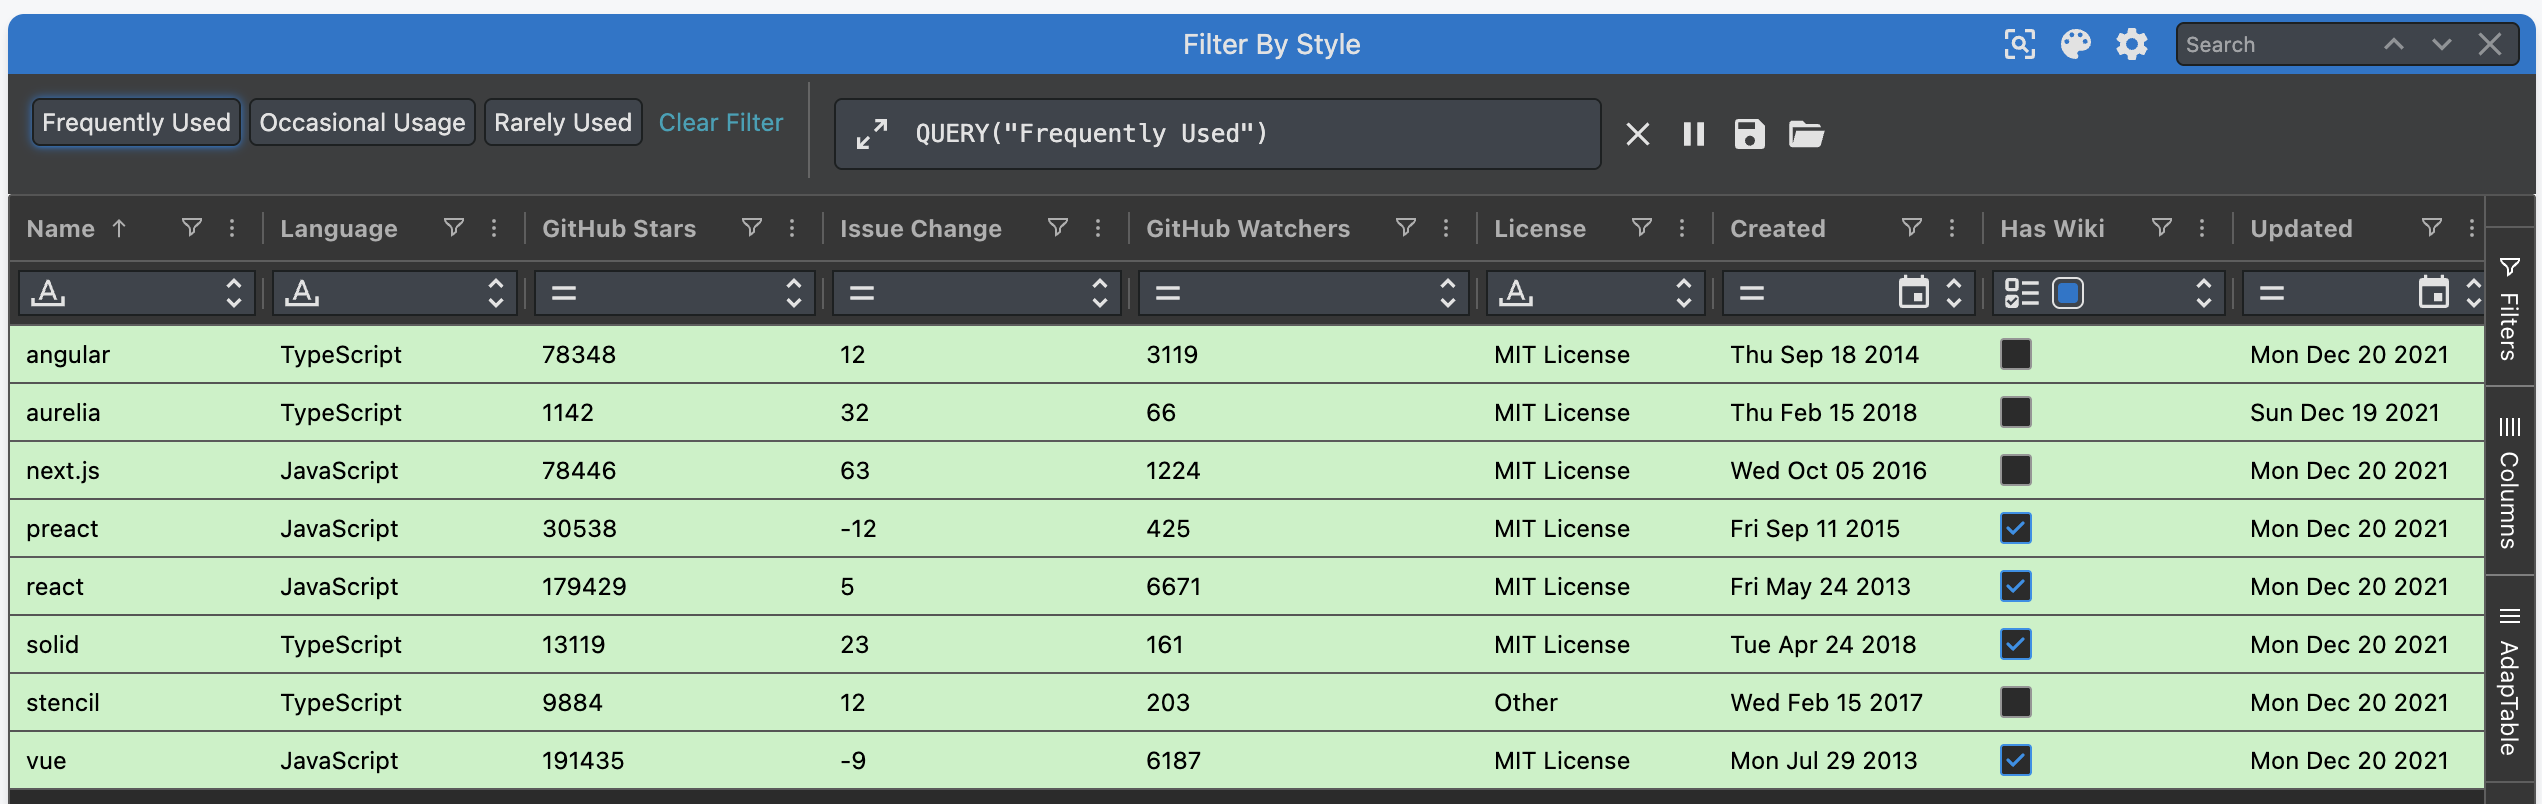The width and height of the screenshot is (2542, 804).
Task: Clear the query with the X icon
Action: coord(1637,134)
